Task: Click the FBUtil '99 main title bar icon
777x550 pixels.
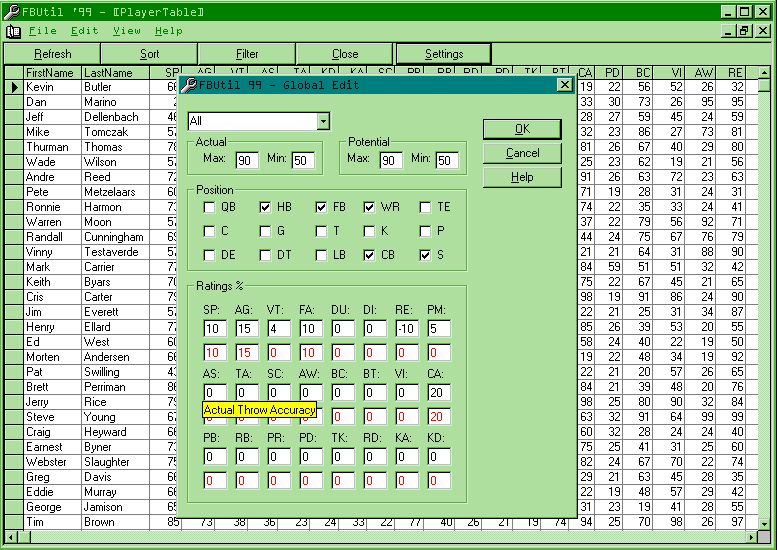Action: click(11, 11)
